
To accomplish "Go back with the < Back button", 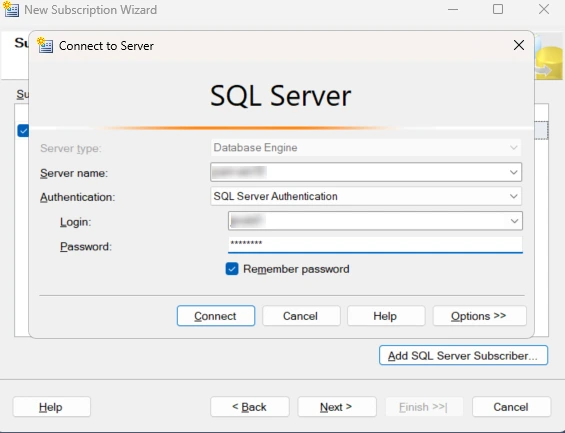I will [250, 407].
